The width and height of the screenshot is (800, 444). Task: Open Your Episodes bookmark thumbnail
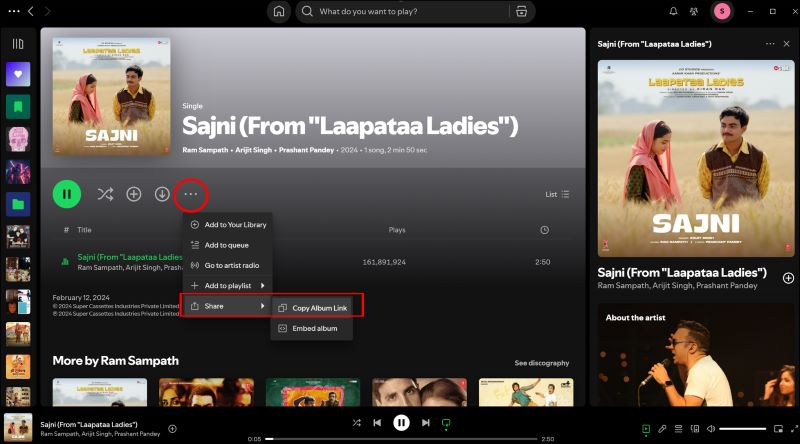tap(18, 107)
